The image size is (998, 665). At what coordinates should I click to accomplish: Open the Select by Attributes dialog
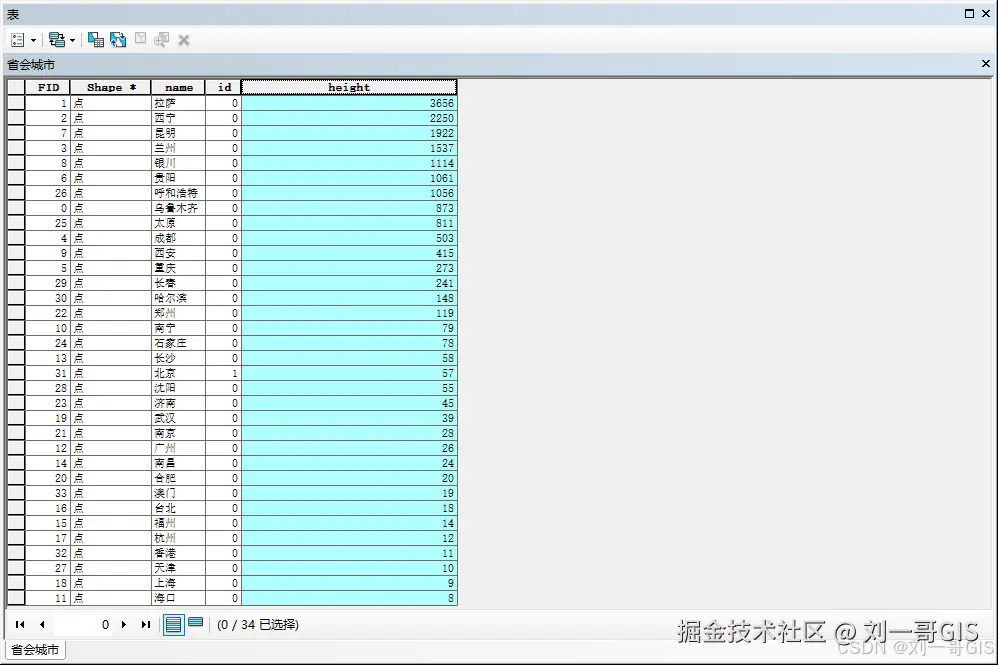point(96,39)
